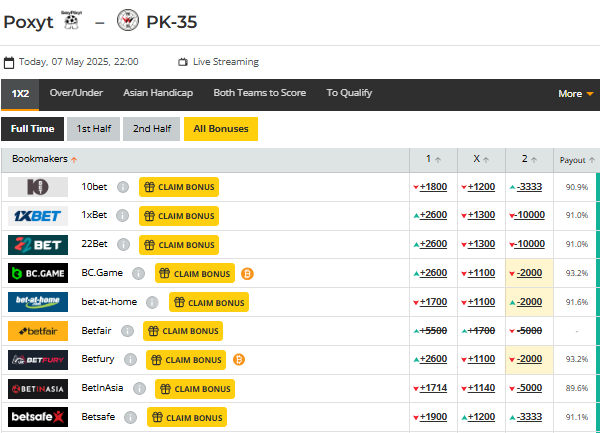Screen dimensions: 600x433
Task: Select the 1st Half period tab
Action: click(93, 129)
